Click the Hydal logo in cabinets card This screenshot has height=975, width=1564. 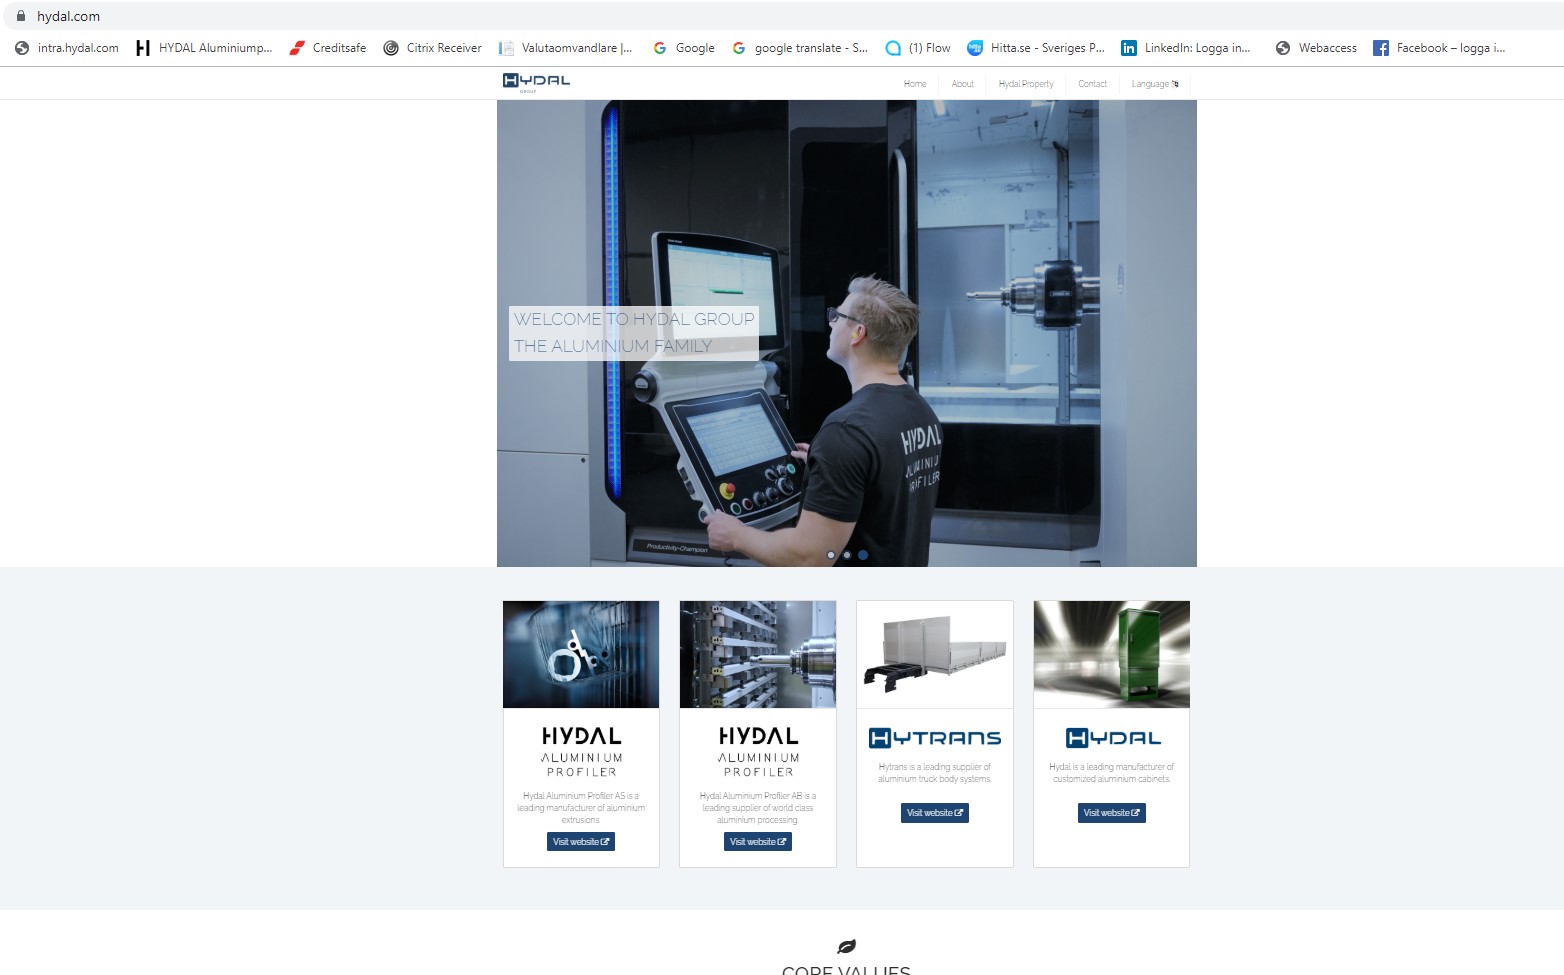point(1113,738)
